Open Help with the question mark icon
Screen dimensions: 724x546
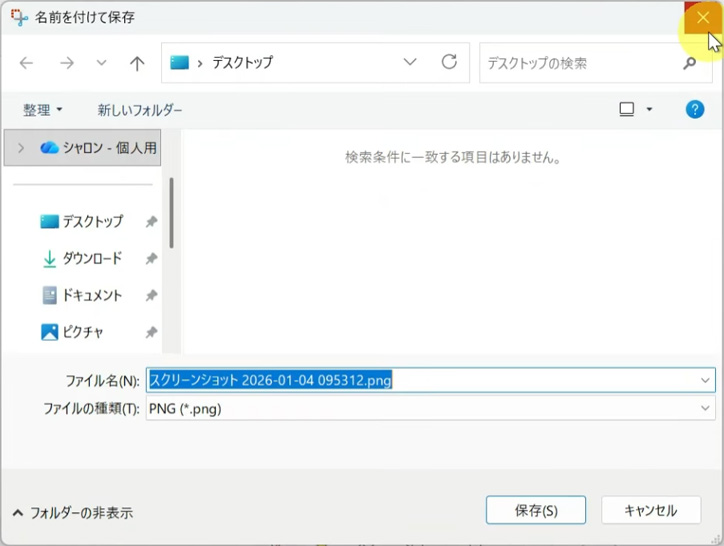(x=695, y=109)
